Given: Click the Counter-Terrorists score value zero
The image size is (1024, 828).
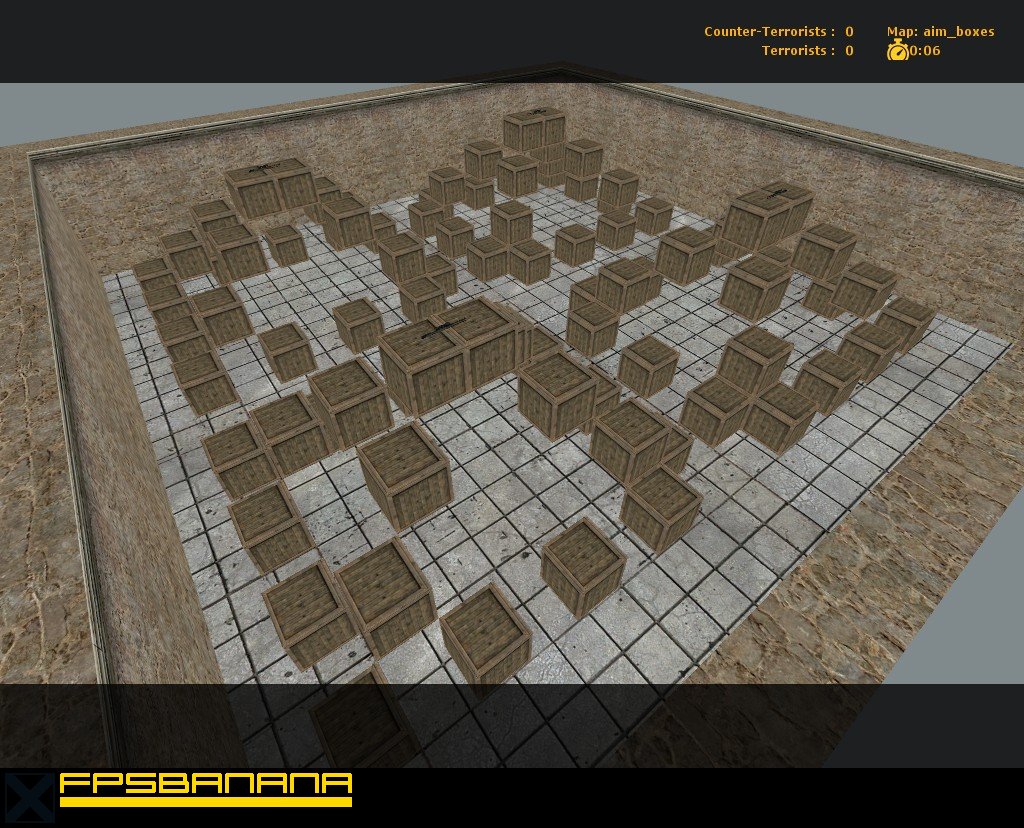Looking at the screenshot, I should coord(846,31).
